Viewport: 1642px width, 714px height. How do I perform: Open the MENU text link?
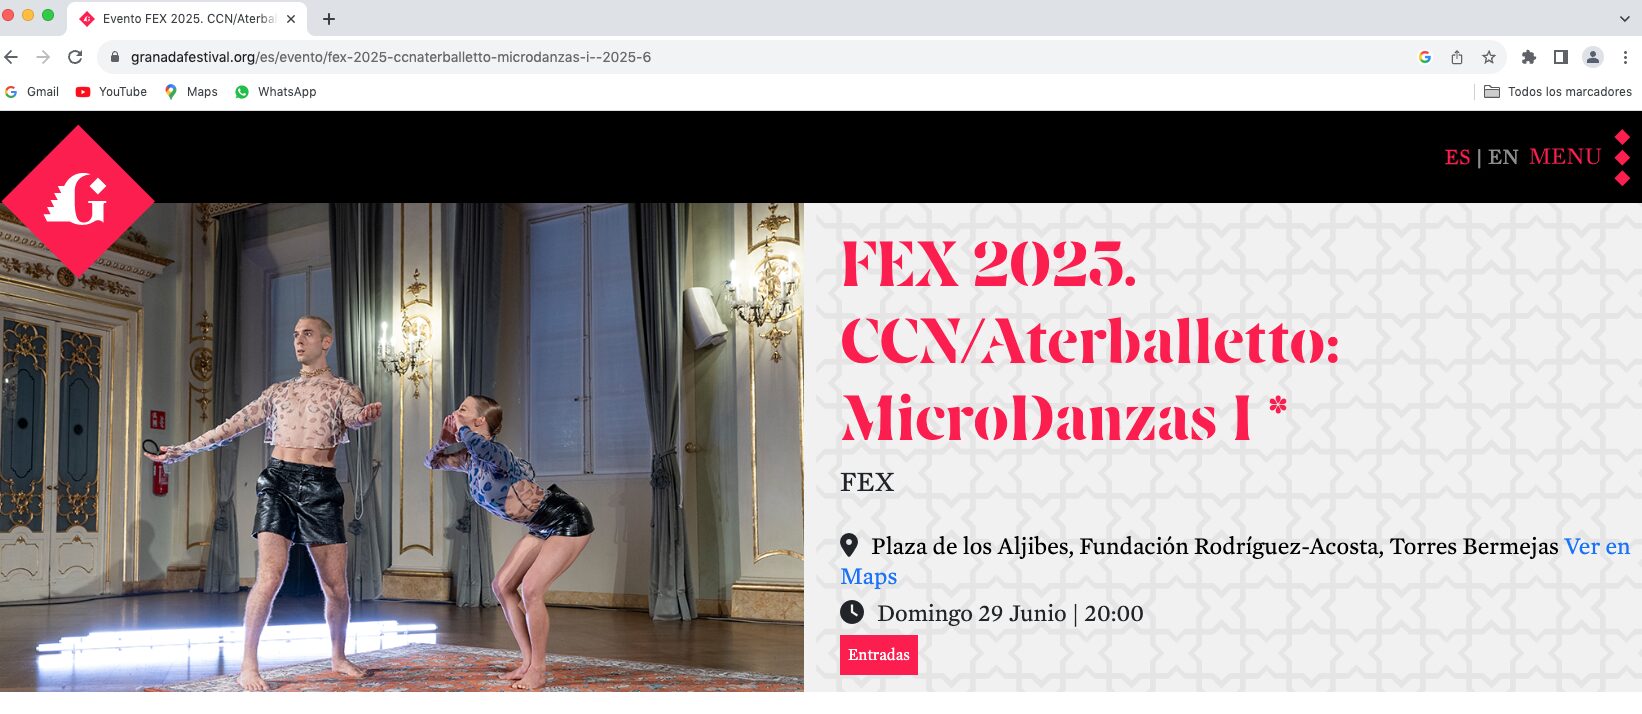pos(1565,157)
